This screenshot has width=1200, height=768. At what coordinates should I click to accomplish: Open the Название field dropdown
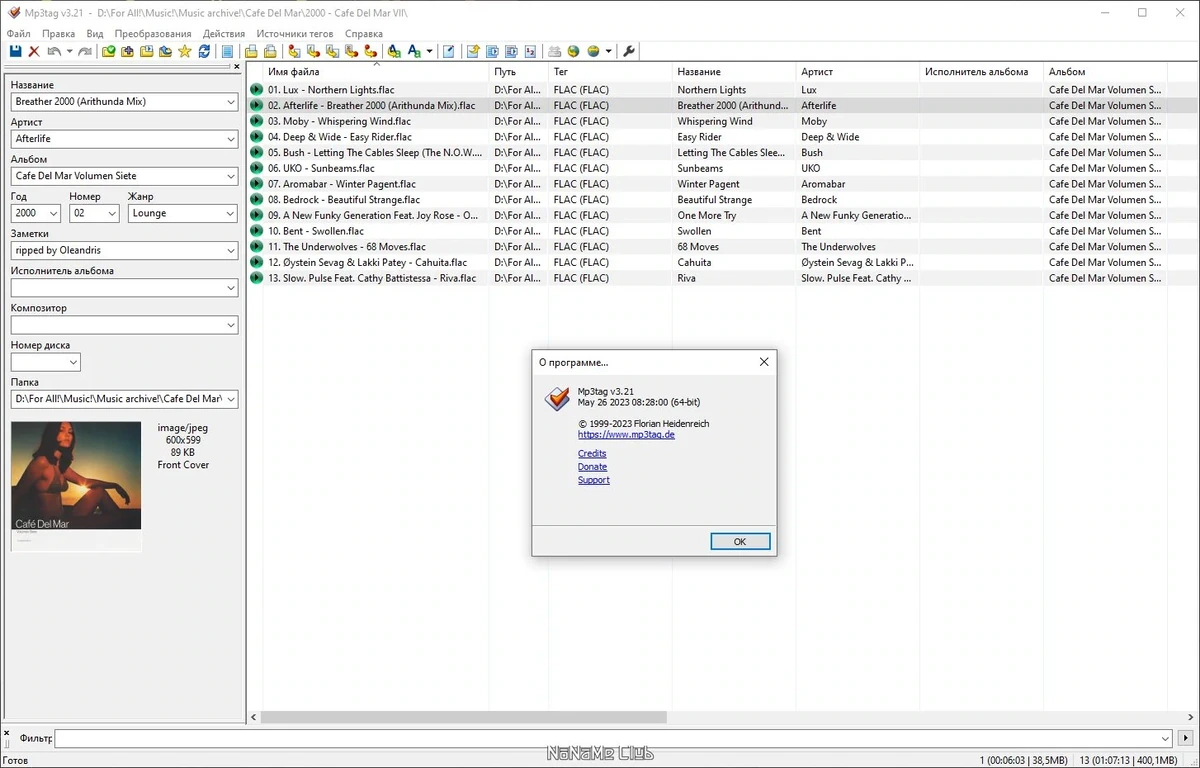point(230,102)
